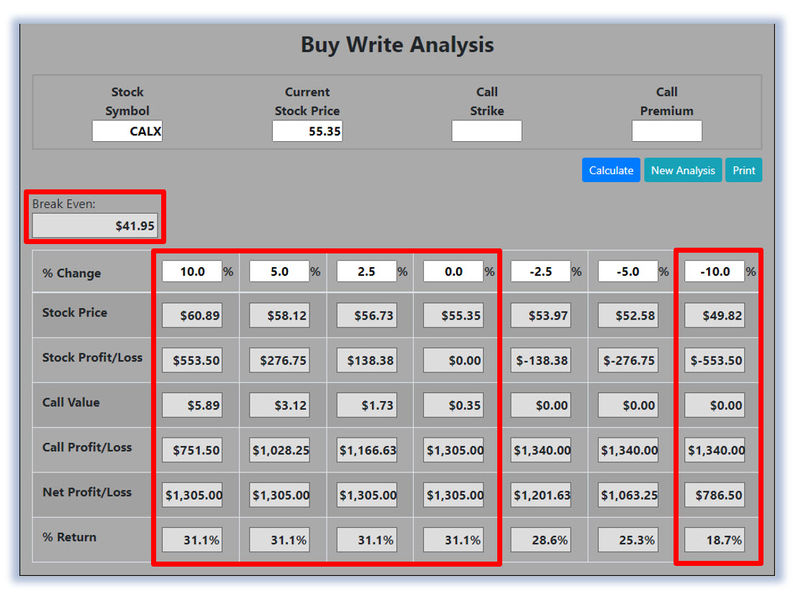Image resolution: width=793 pixels, height=594 pixels.
Task: Edit the -10.0 percent change field
Action: click(x=715, y=271)
